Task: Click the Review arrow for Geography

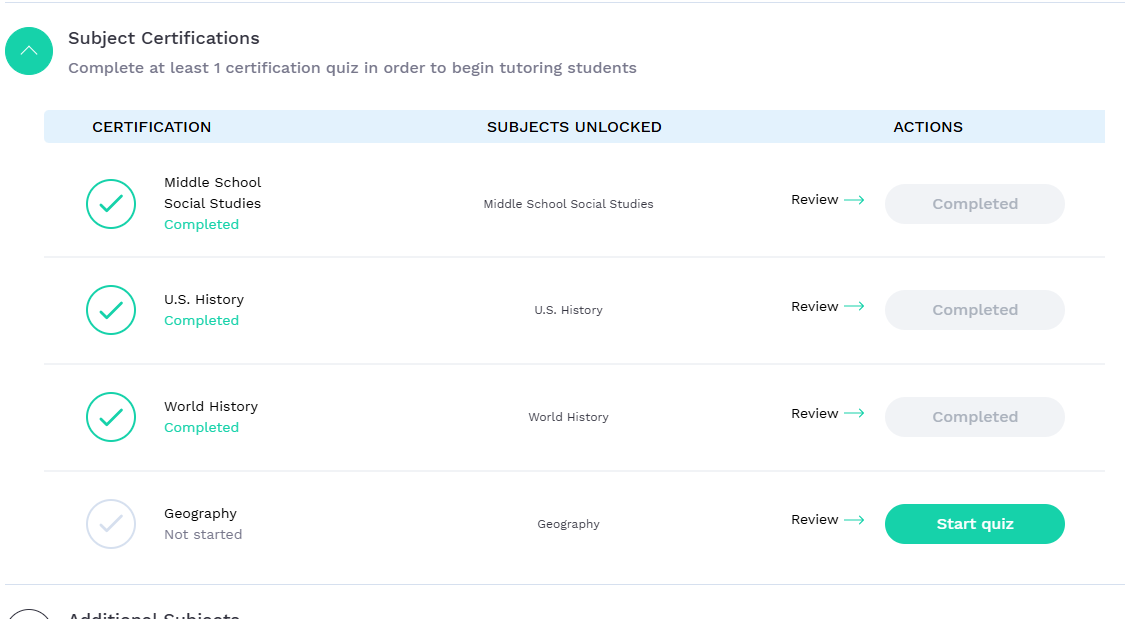Action: pyautogui.click(x=854, y=520)
